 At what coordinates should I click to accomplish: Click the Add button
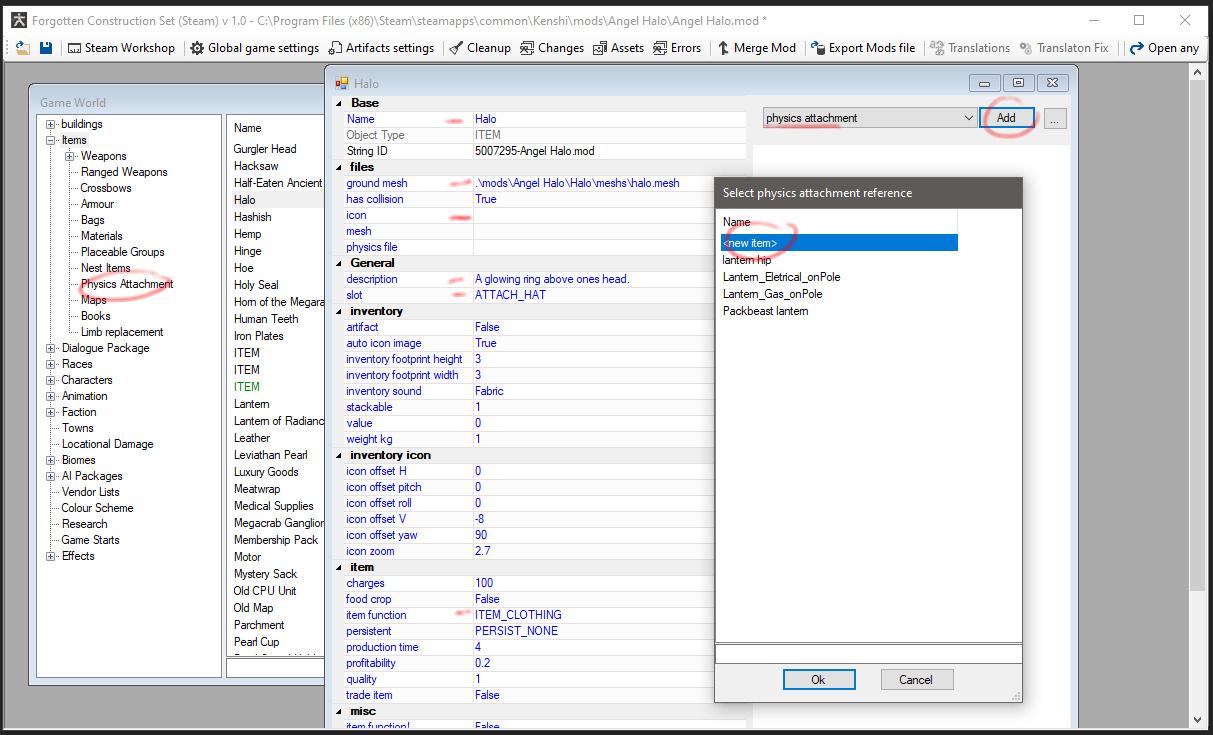[1006, 118]
